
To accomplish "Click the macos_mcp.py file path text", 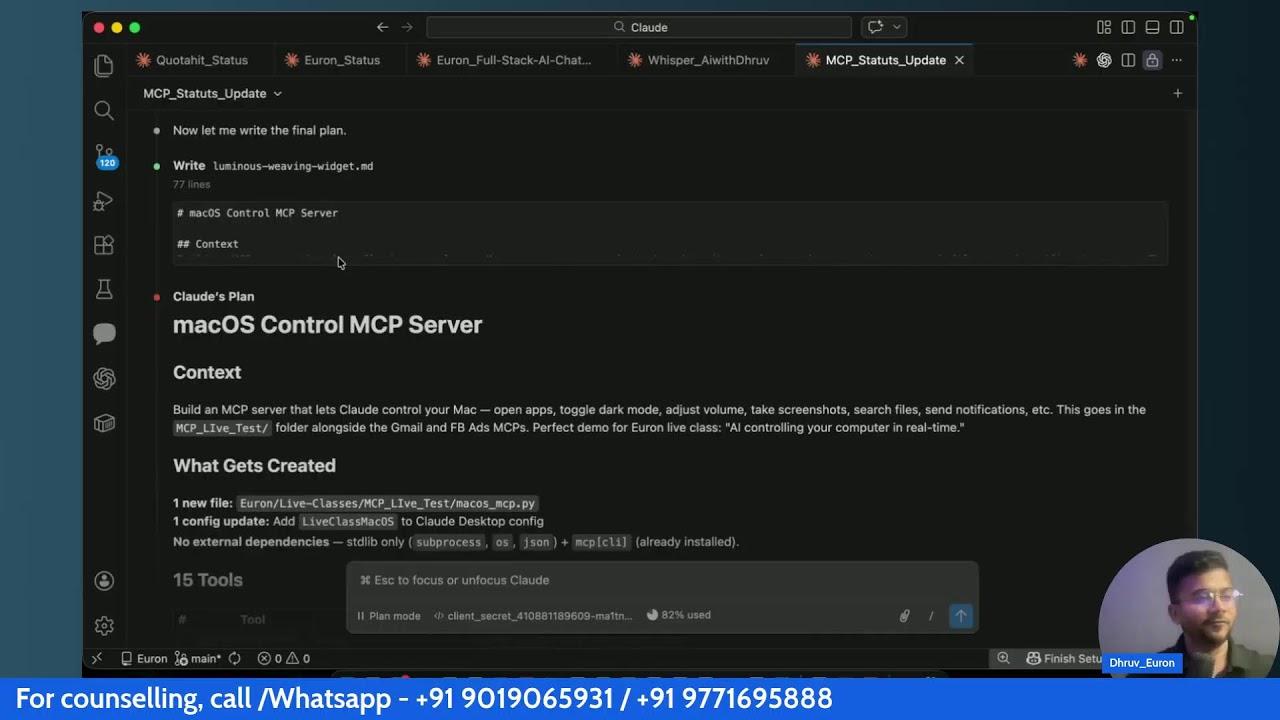I will [x=388, y=503].
